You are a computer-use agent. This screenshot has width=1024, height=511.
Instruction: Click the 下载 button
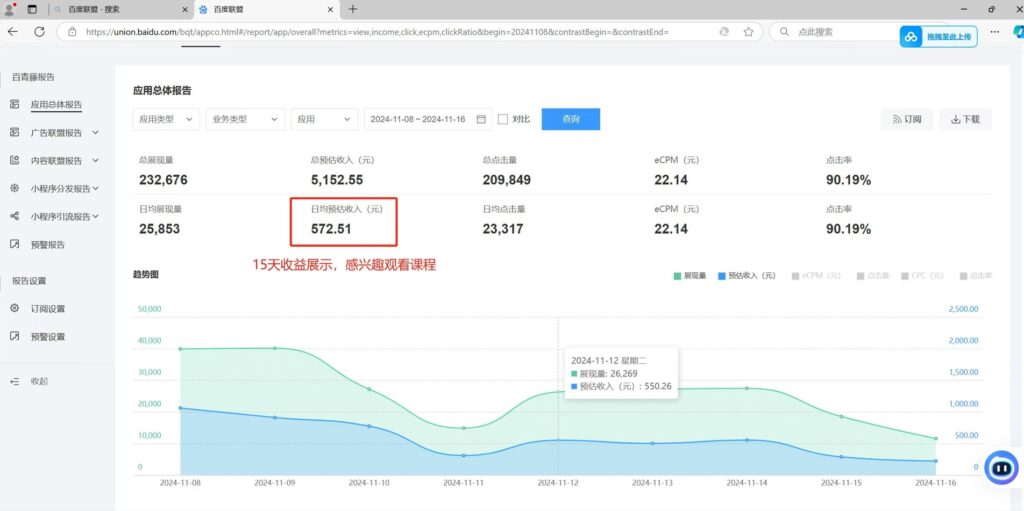(965, 119)
